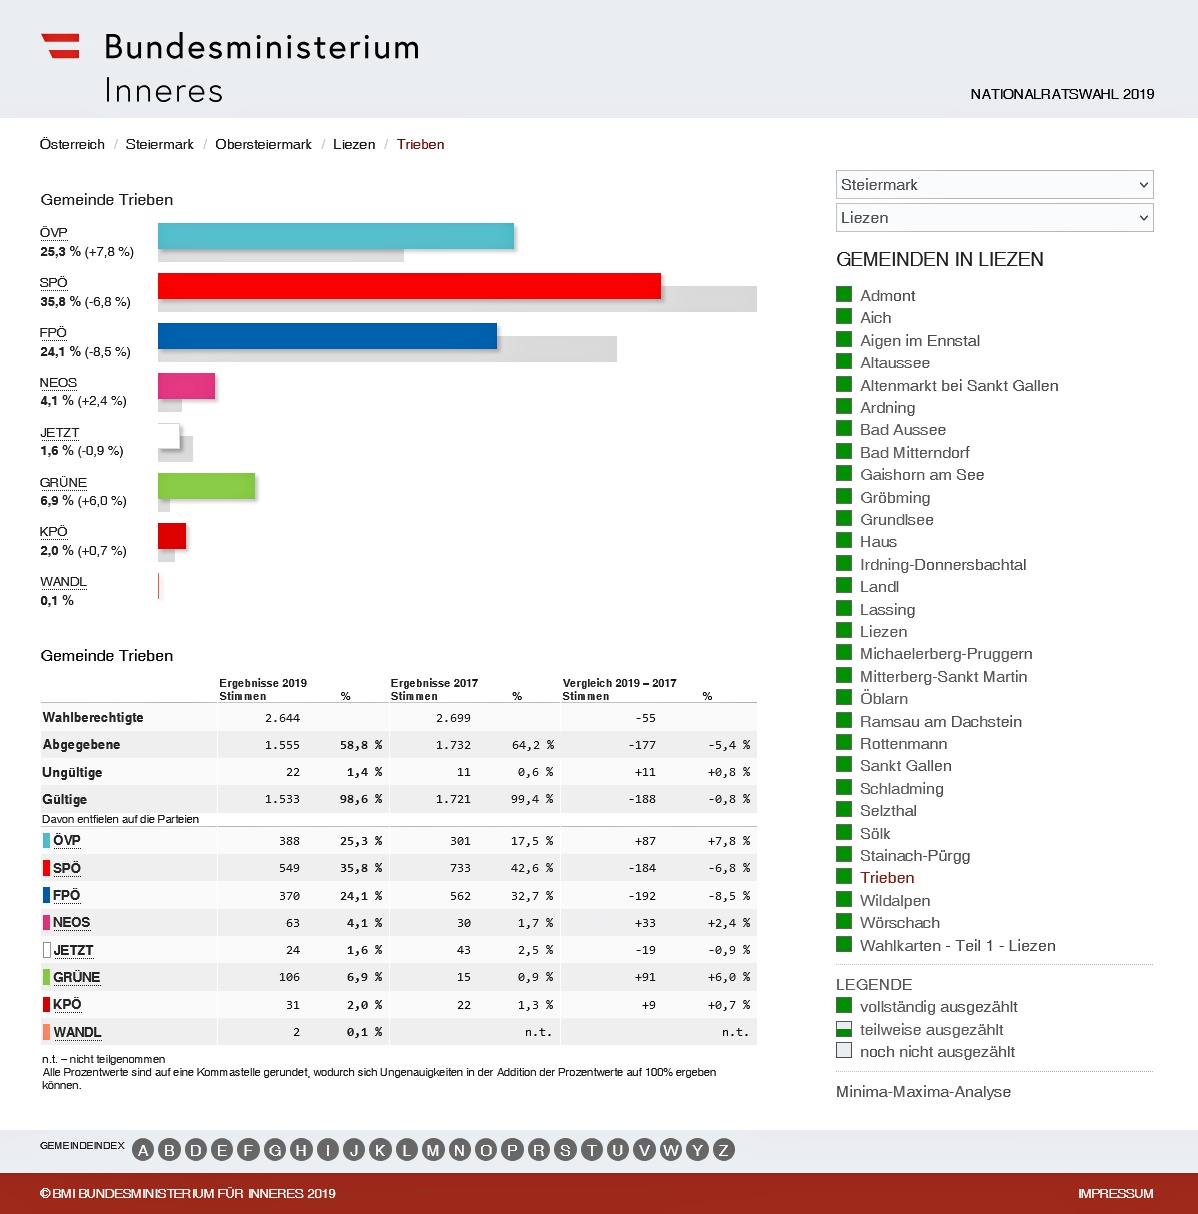The width and height of the screenshot is (1198, 1214).
Task: Expand the Liezen district dropdown
Action: [x=994, y=218]
